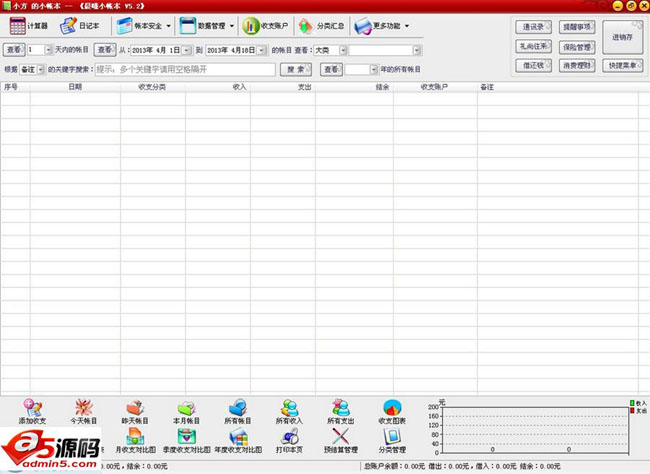The height and width of the screenshot is (474, 650).
Task: Open 季度收支对比图 quarterly comparison chart
Action: [187, 440]
